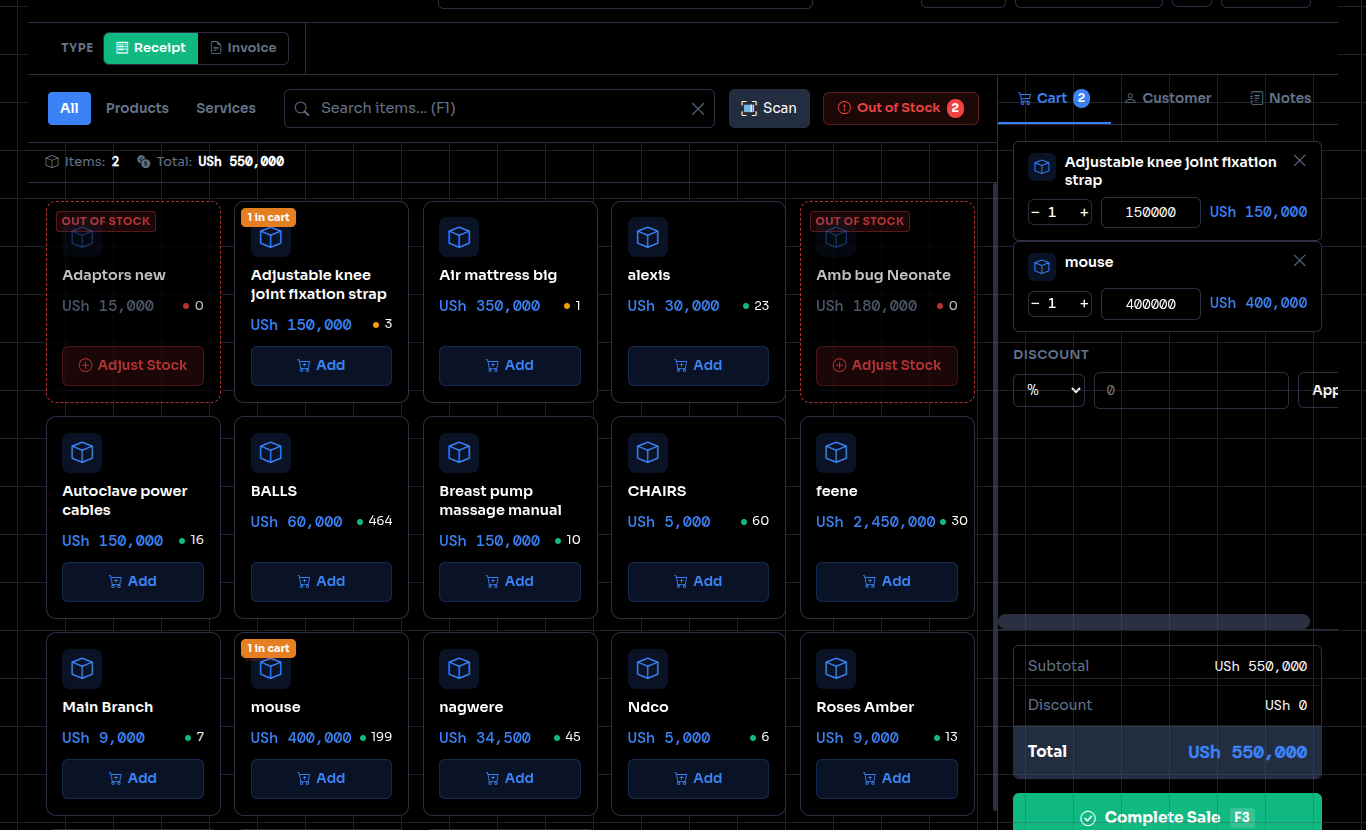Open the discount type percent dropdown
The width and height of the screenshot is (1366, 830).
pos(1049,390)
